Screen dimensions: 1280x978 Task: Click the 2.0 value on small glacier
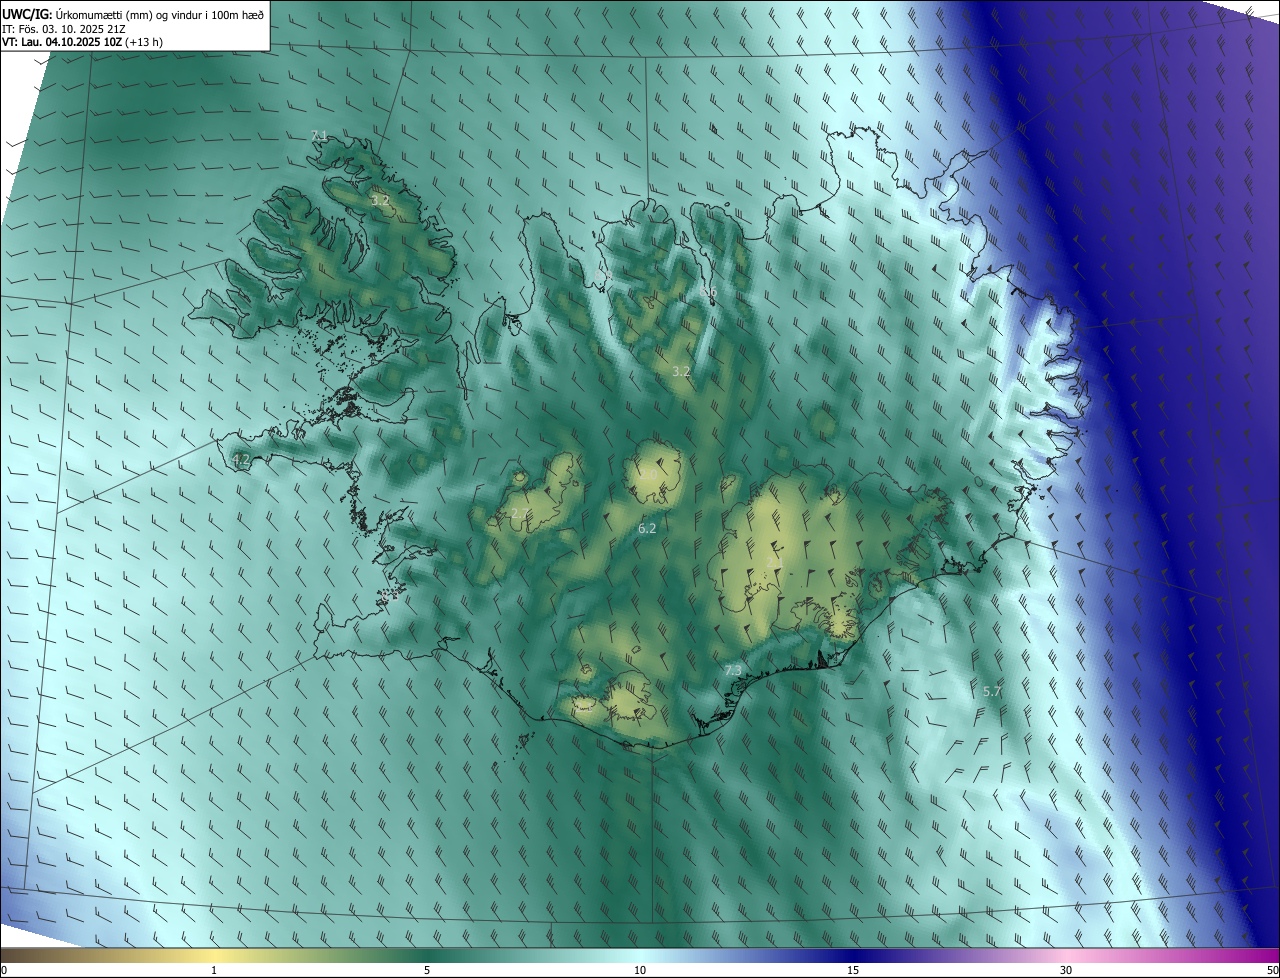point(649,476)
